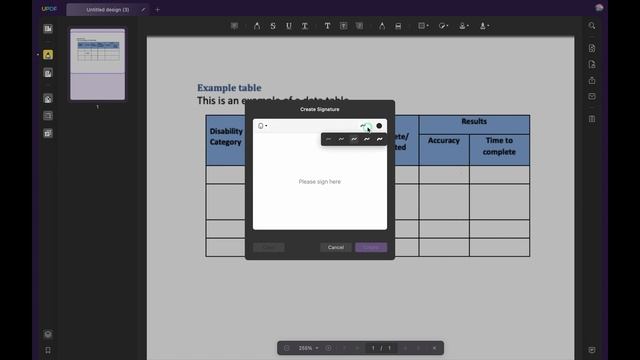Open the export PDF icon in right sidebar

pos(592,64)
